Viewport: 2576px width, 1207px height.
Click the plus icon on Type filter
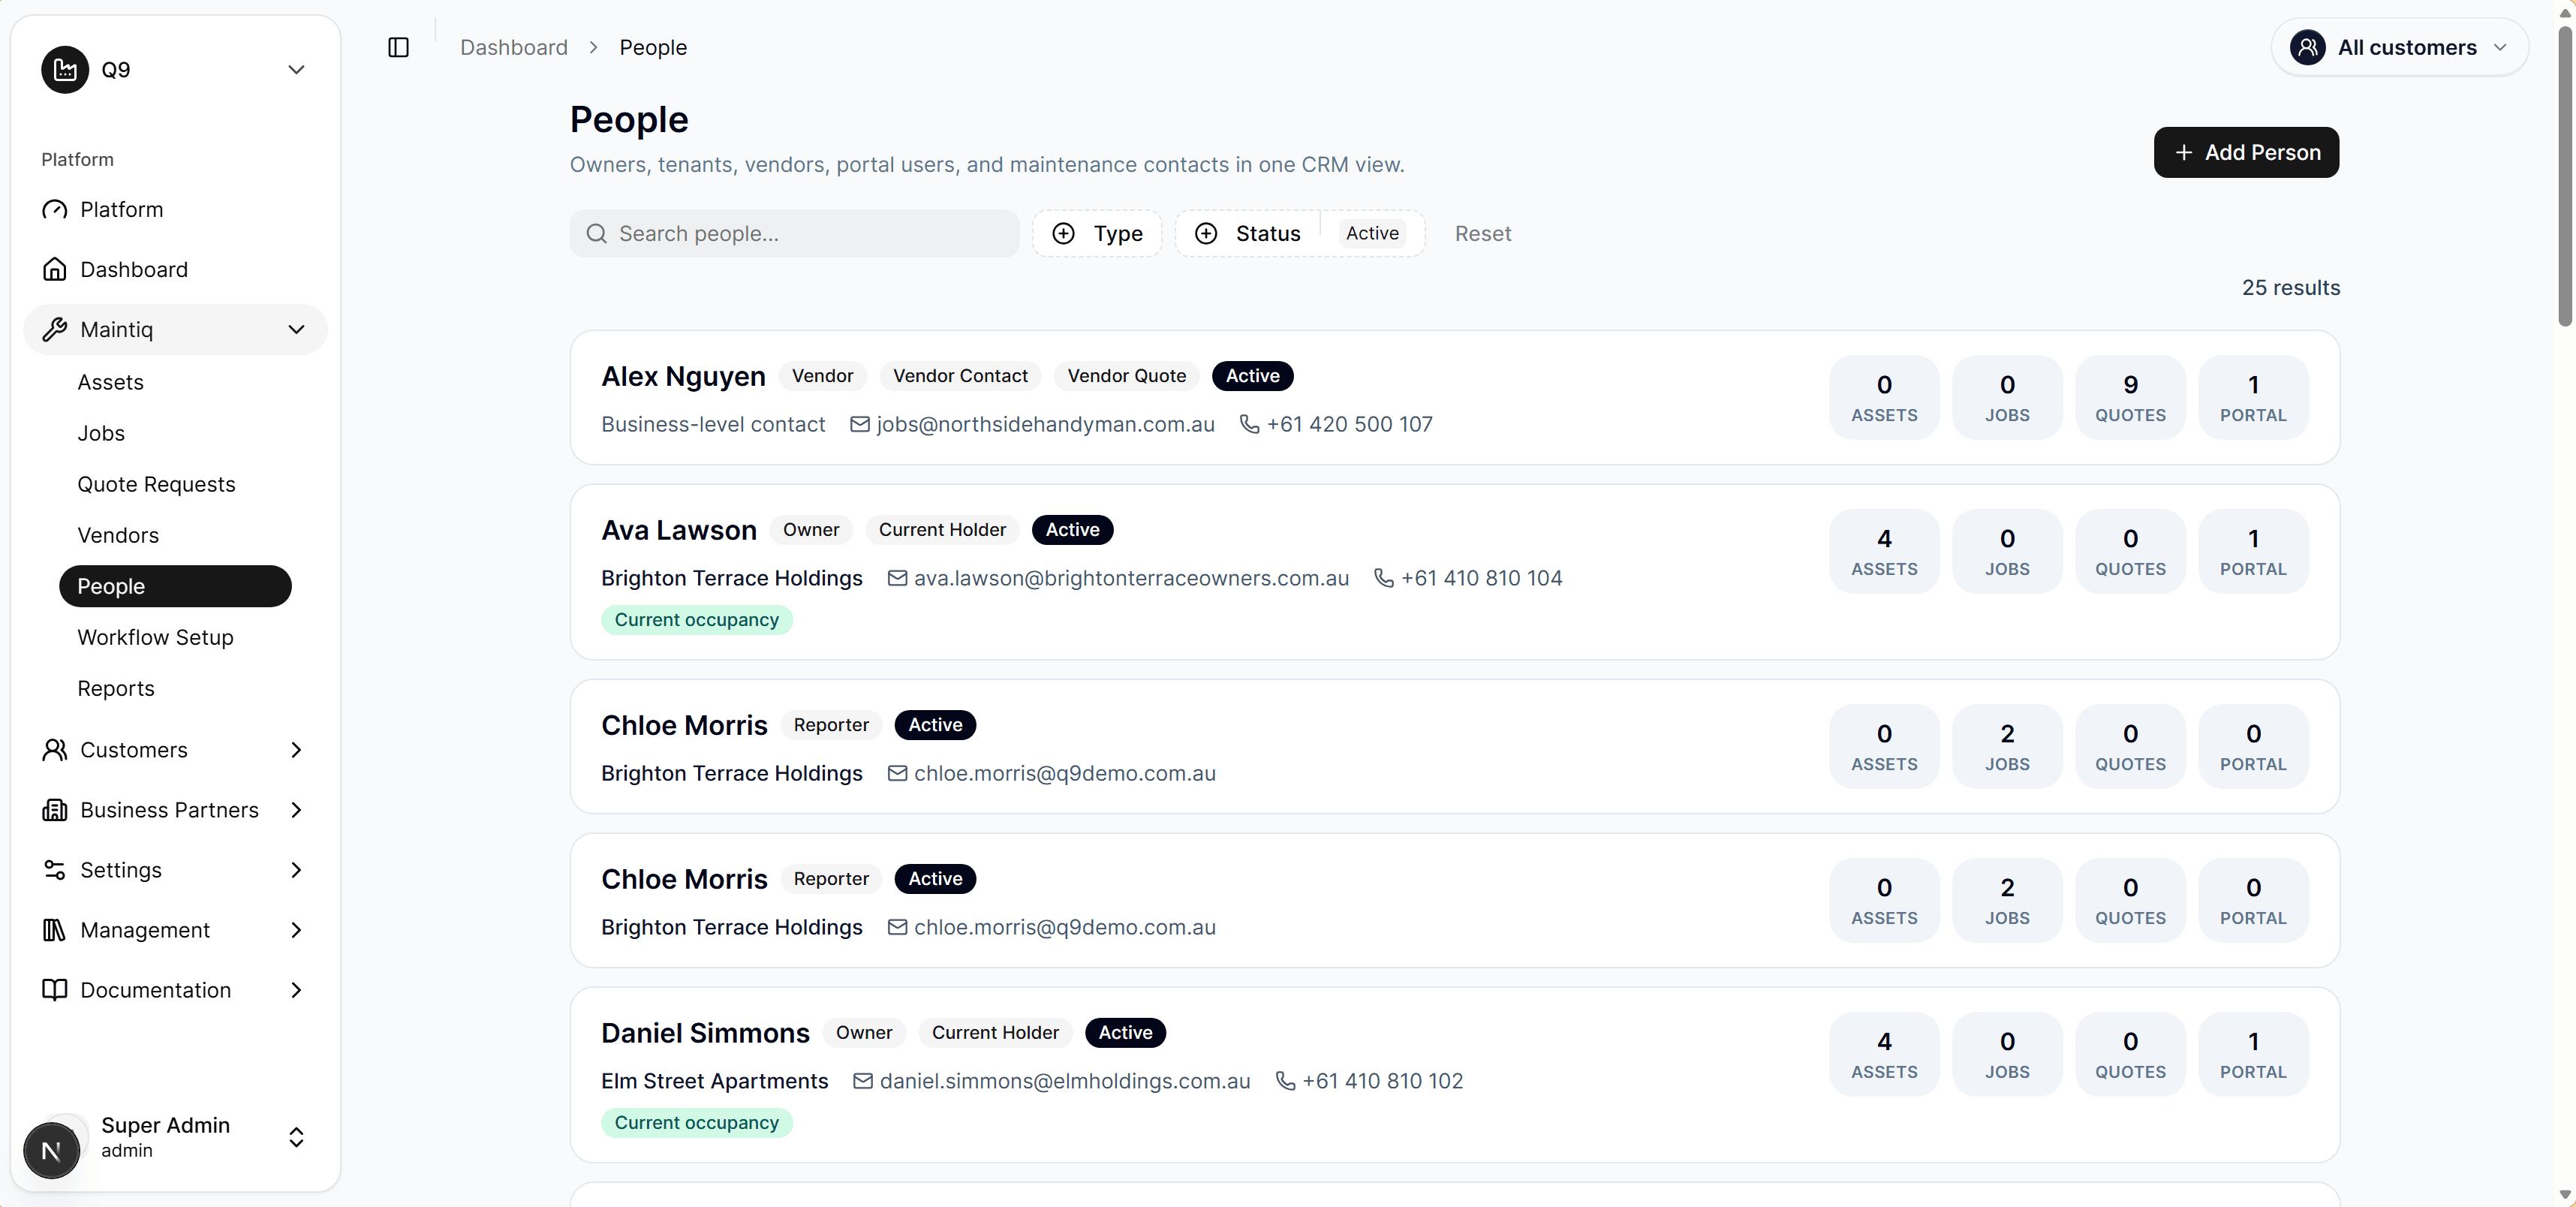tap(1064, 233)
